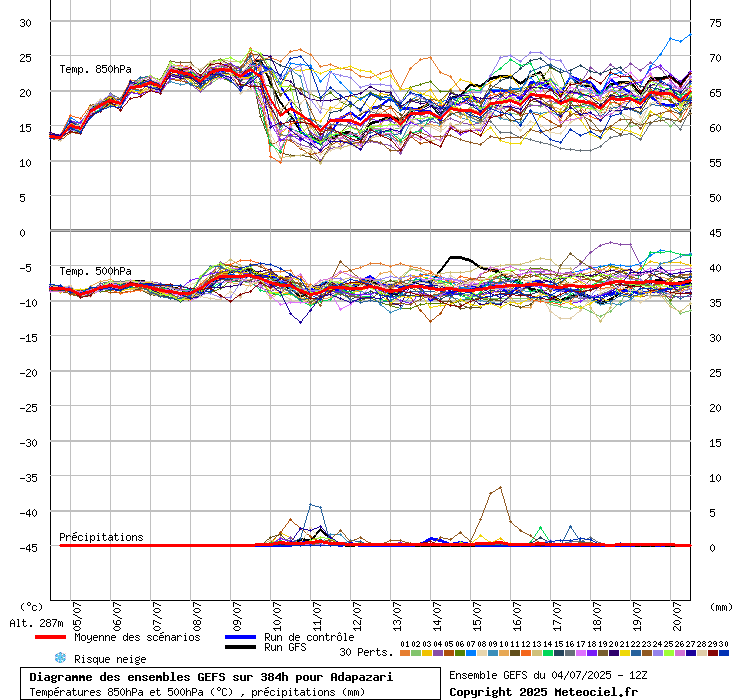Click the right axis value 10

tap(715, 478)
